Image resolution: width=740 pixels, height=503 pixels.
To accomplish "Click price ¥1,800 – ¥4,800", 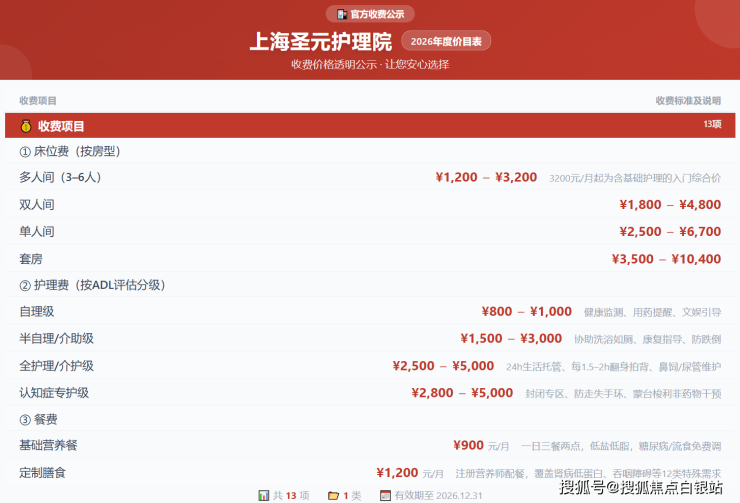I will [670, 204].
